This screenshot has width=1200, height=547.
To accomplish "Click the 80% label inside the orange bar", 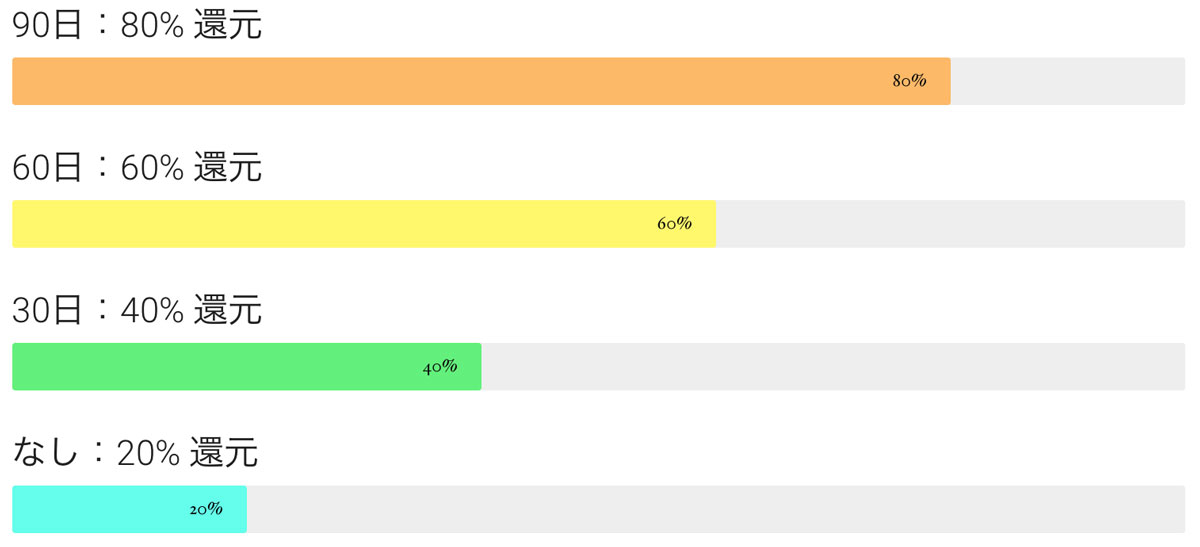I will [x=909, y=81].
